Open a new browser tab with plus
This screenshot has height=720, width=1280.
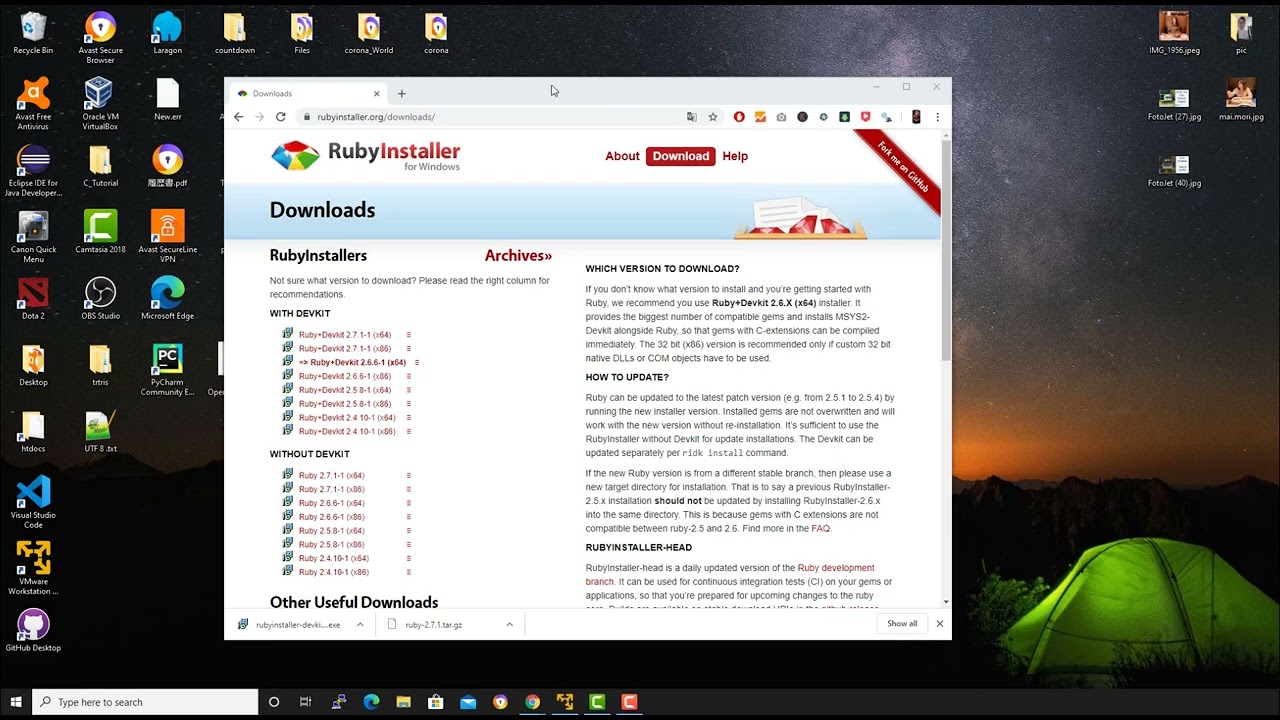[x=402, y=94]
